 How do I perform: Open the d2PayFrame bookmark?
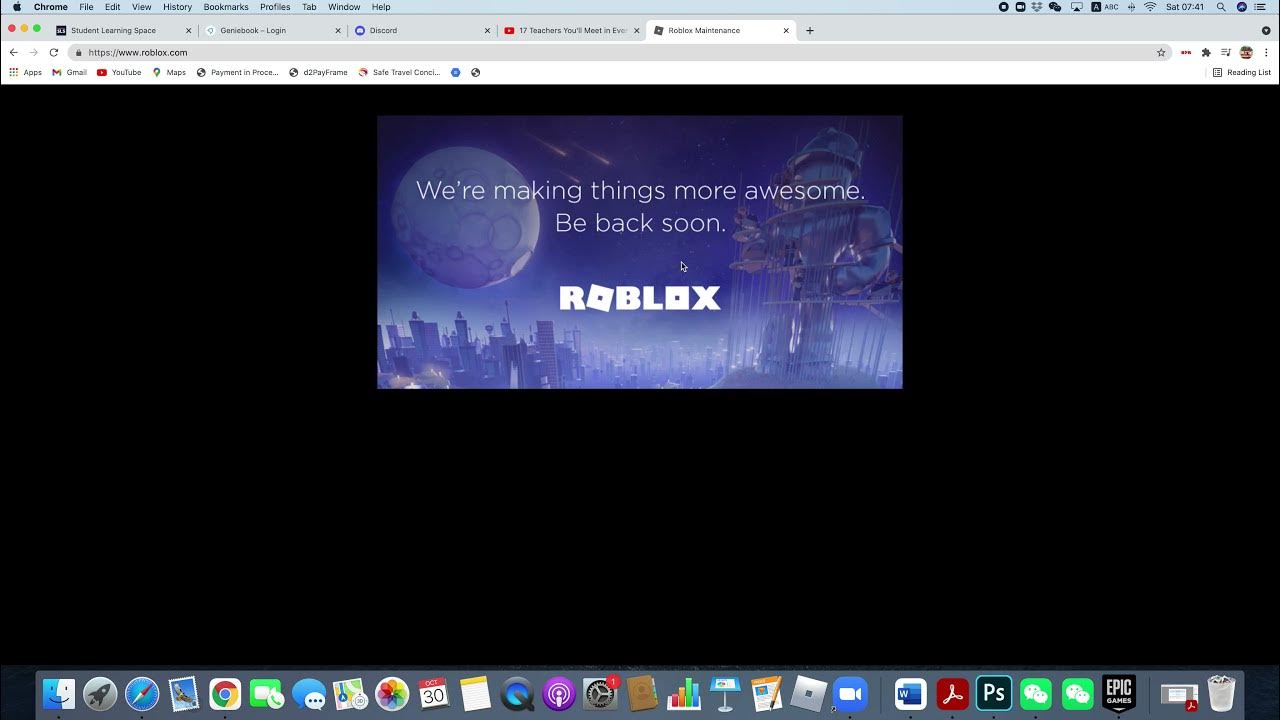(x=318, y=72)
